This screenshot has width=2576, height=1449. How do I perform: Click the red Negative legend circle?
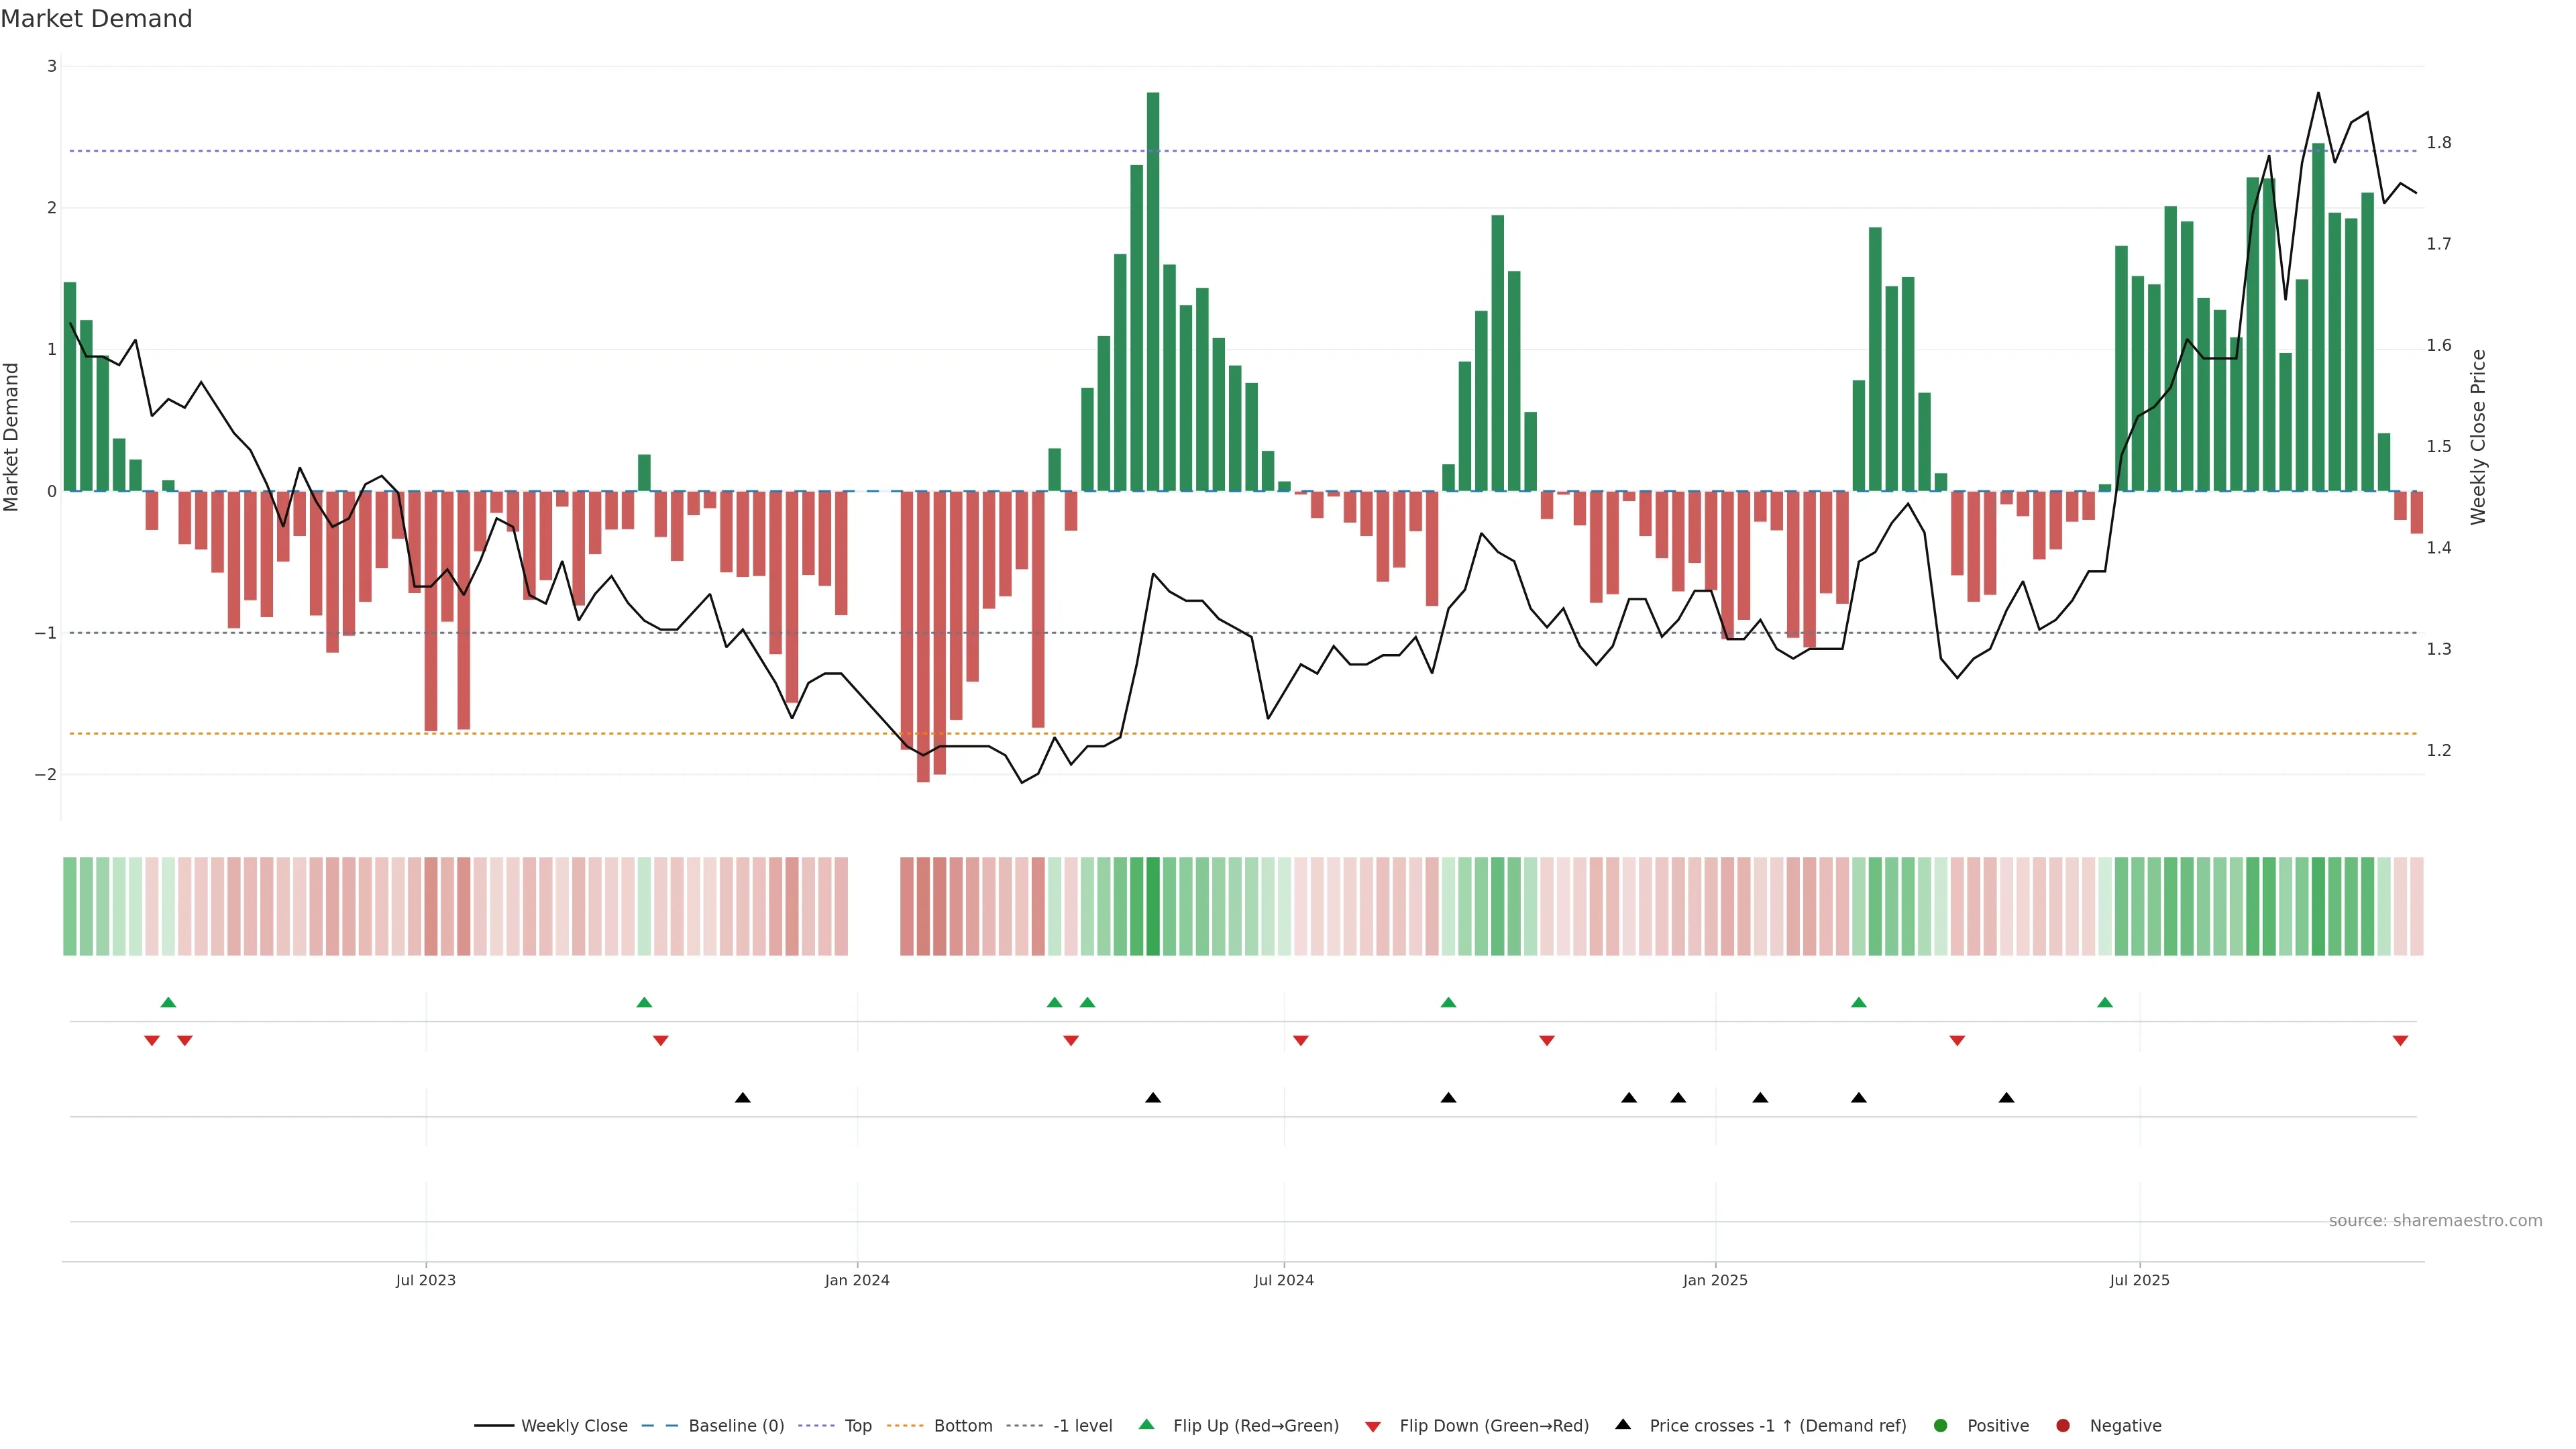pyautogui.click(x=2062, y=1425)
